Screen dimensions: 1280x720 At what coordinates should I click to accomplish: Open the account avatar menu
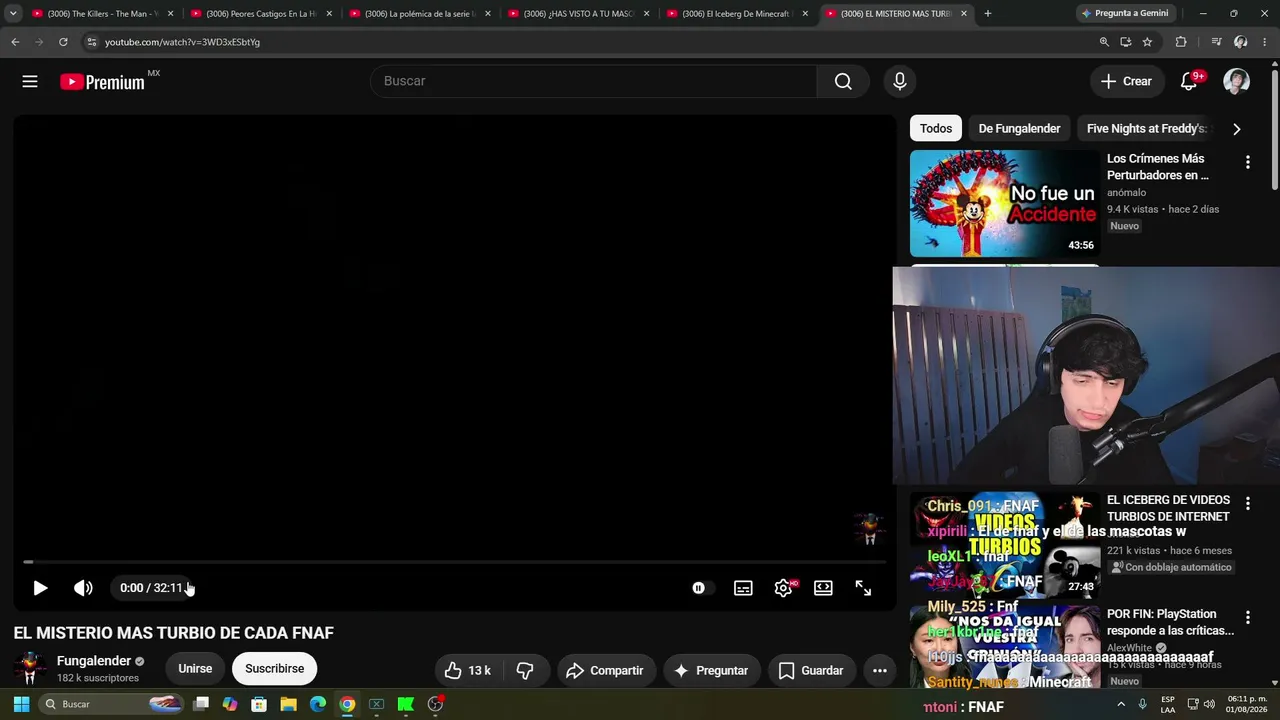1237,81
